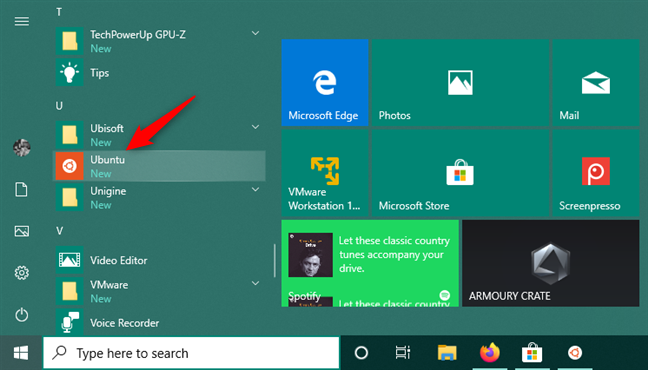Launch Ubuntu from its orange icon
Viewport: 648px width, 370px height.
pyautogui.click(x=69, y=166)
